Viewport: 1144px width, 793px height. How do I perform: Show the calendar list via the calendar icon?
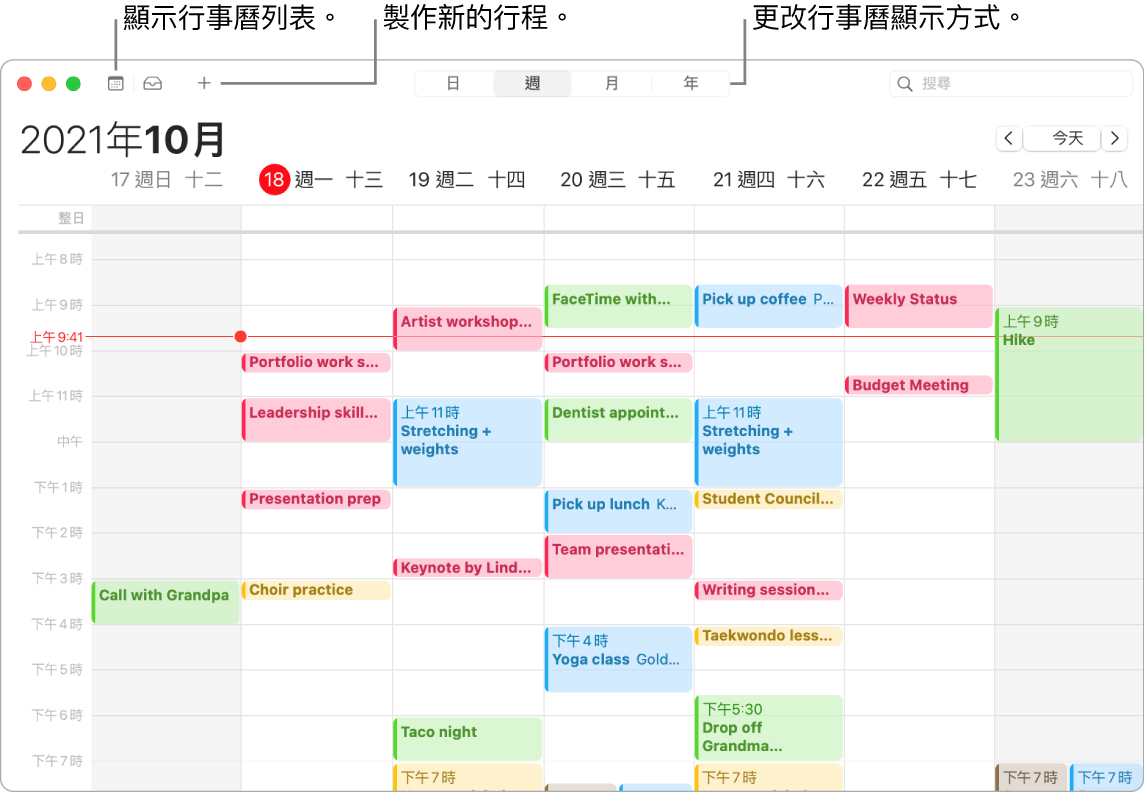[115, 83]
